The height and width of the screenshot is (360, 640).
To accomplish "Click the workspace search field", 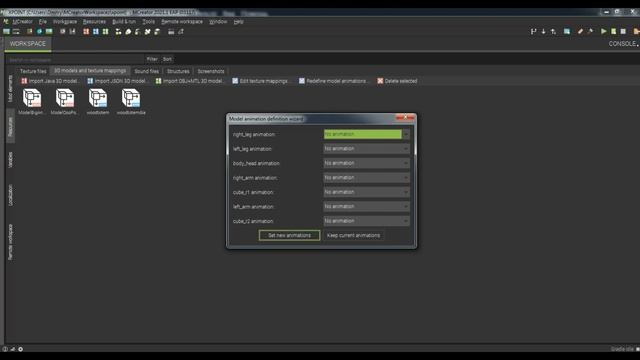I will (75, 59).
